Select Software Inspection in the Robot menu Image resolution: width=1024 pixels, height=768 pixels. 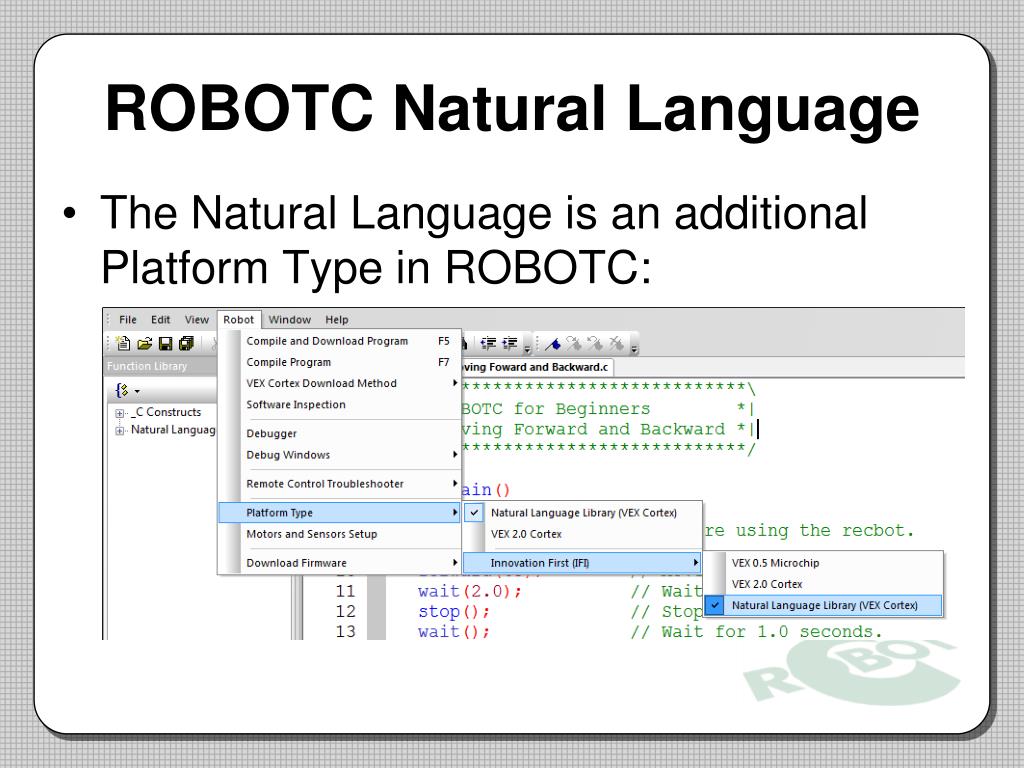[340, 405]
